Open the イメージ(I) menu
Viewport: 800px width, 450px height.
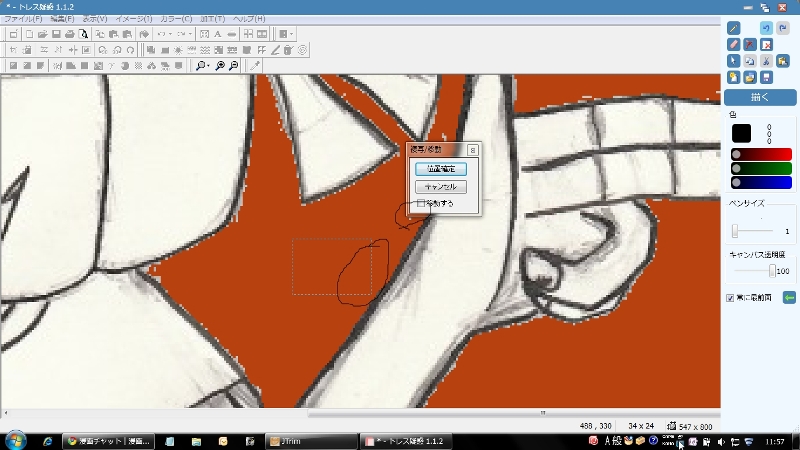pos(134,19)
